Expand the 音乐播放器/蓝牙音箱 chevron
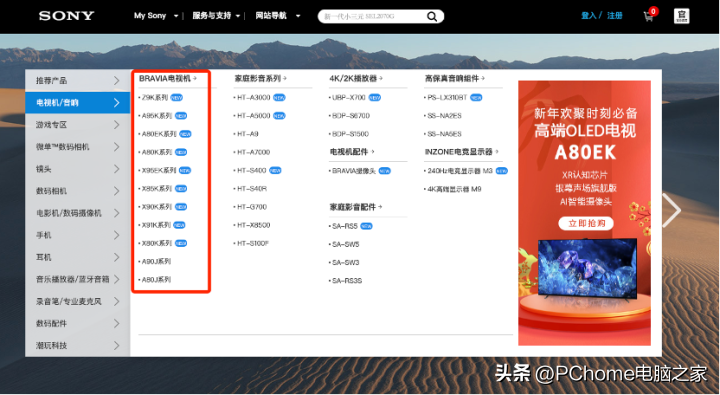This screenshot has height=395, width=720. [x=116, y=279]
